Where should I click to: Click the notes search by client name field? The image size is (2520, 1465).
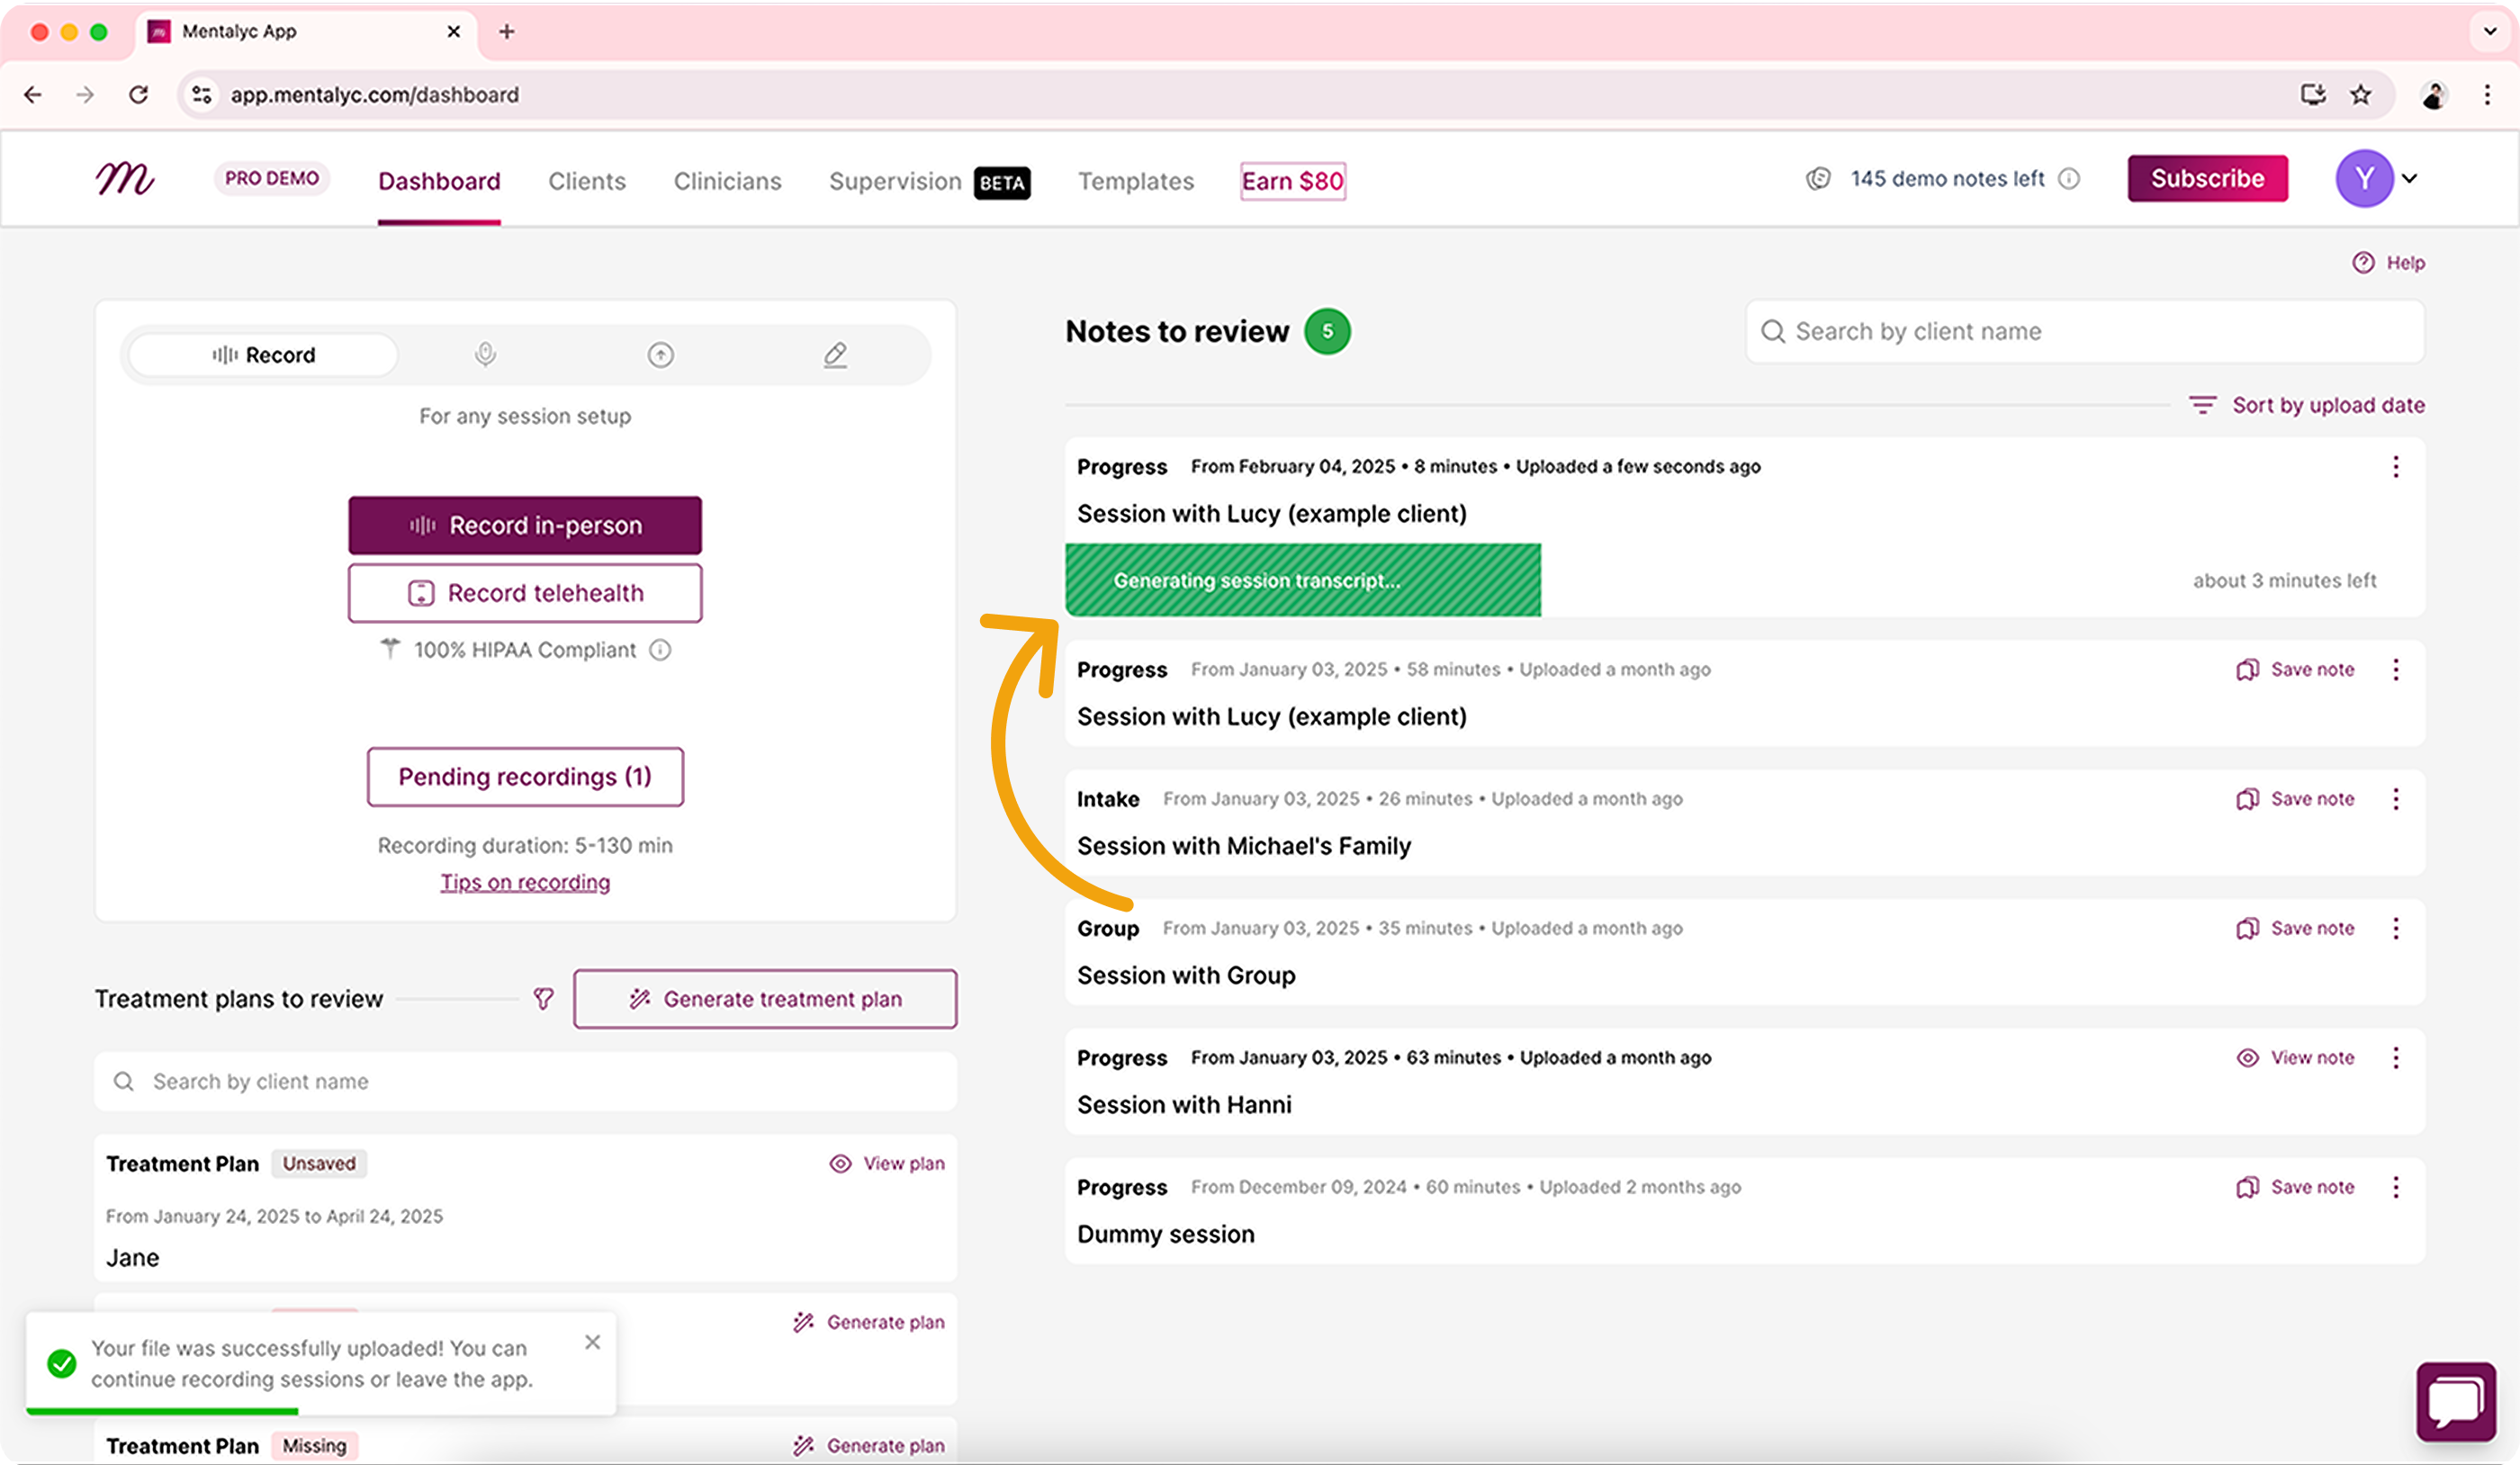click(x=2085, y=332)
